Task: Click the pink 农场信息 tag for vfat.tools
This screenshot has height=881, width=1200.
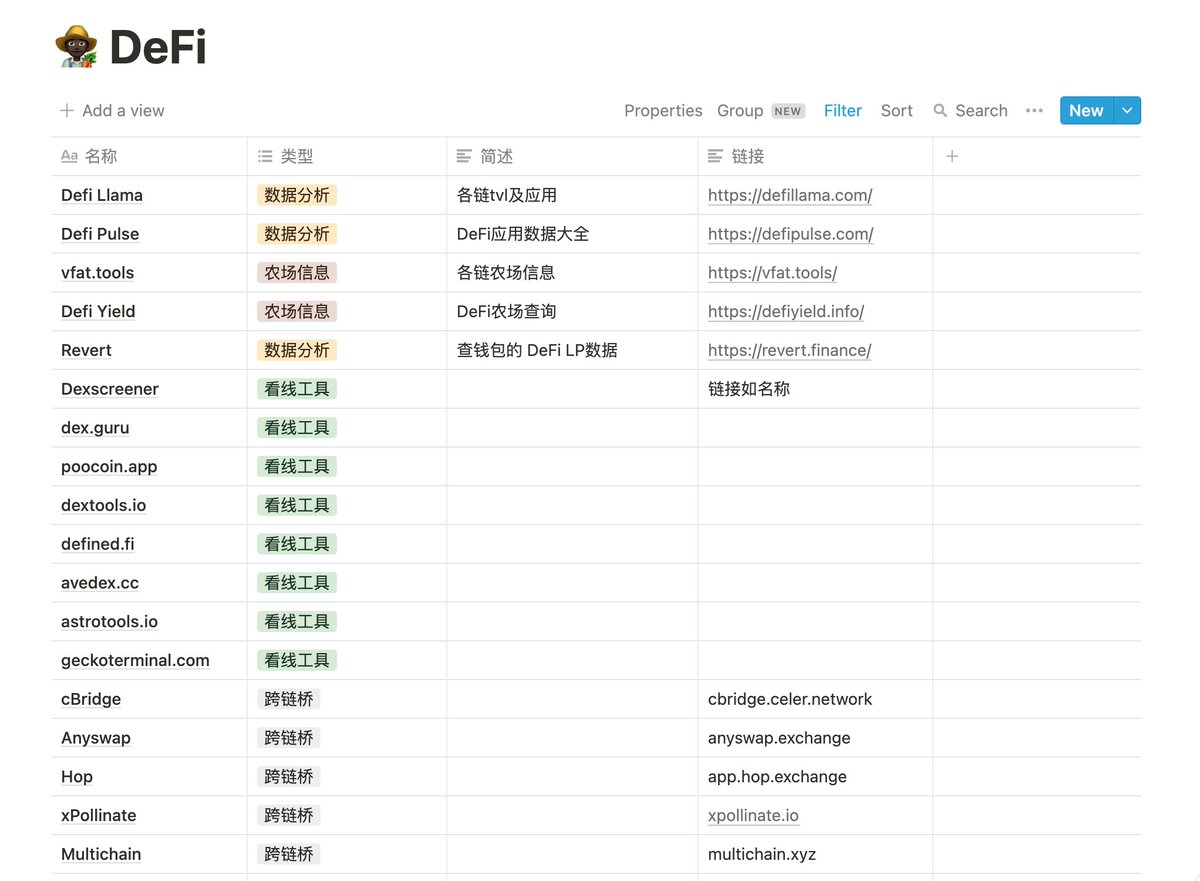Action: [x=297, y=273]
